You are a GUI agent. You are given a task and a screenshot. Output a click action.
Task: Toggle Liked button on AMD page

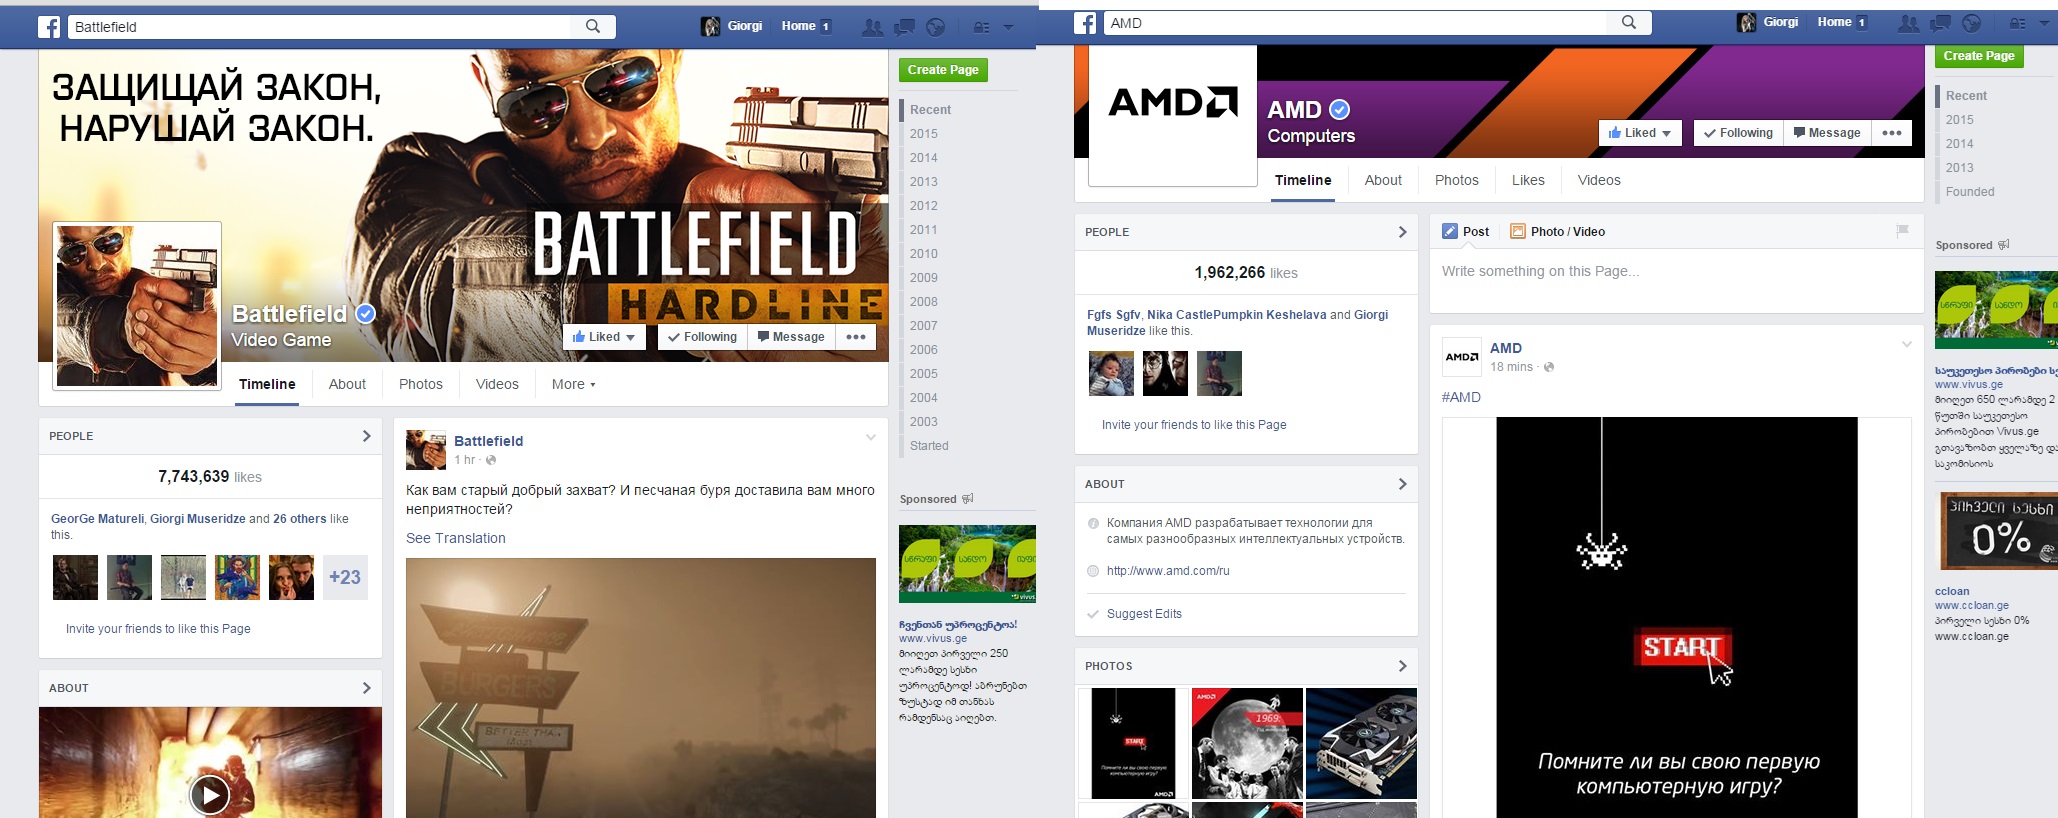[1640, 133]
